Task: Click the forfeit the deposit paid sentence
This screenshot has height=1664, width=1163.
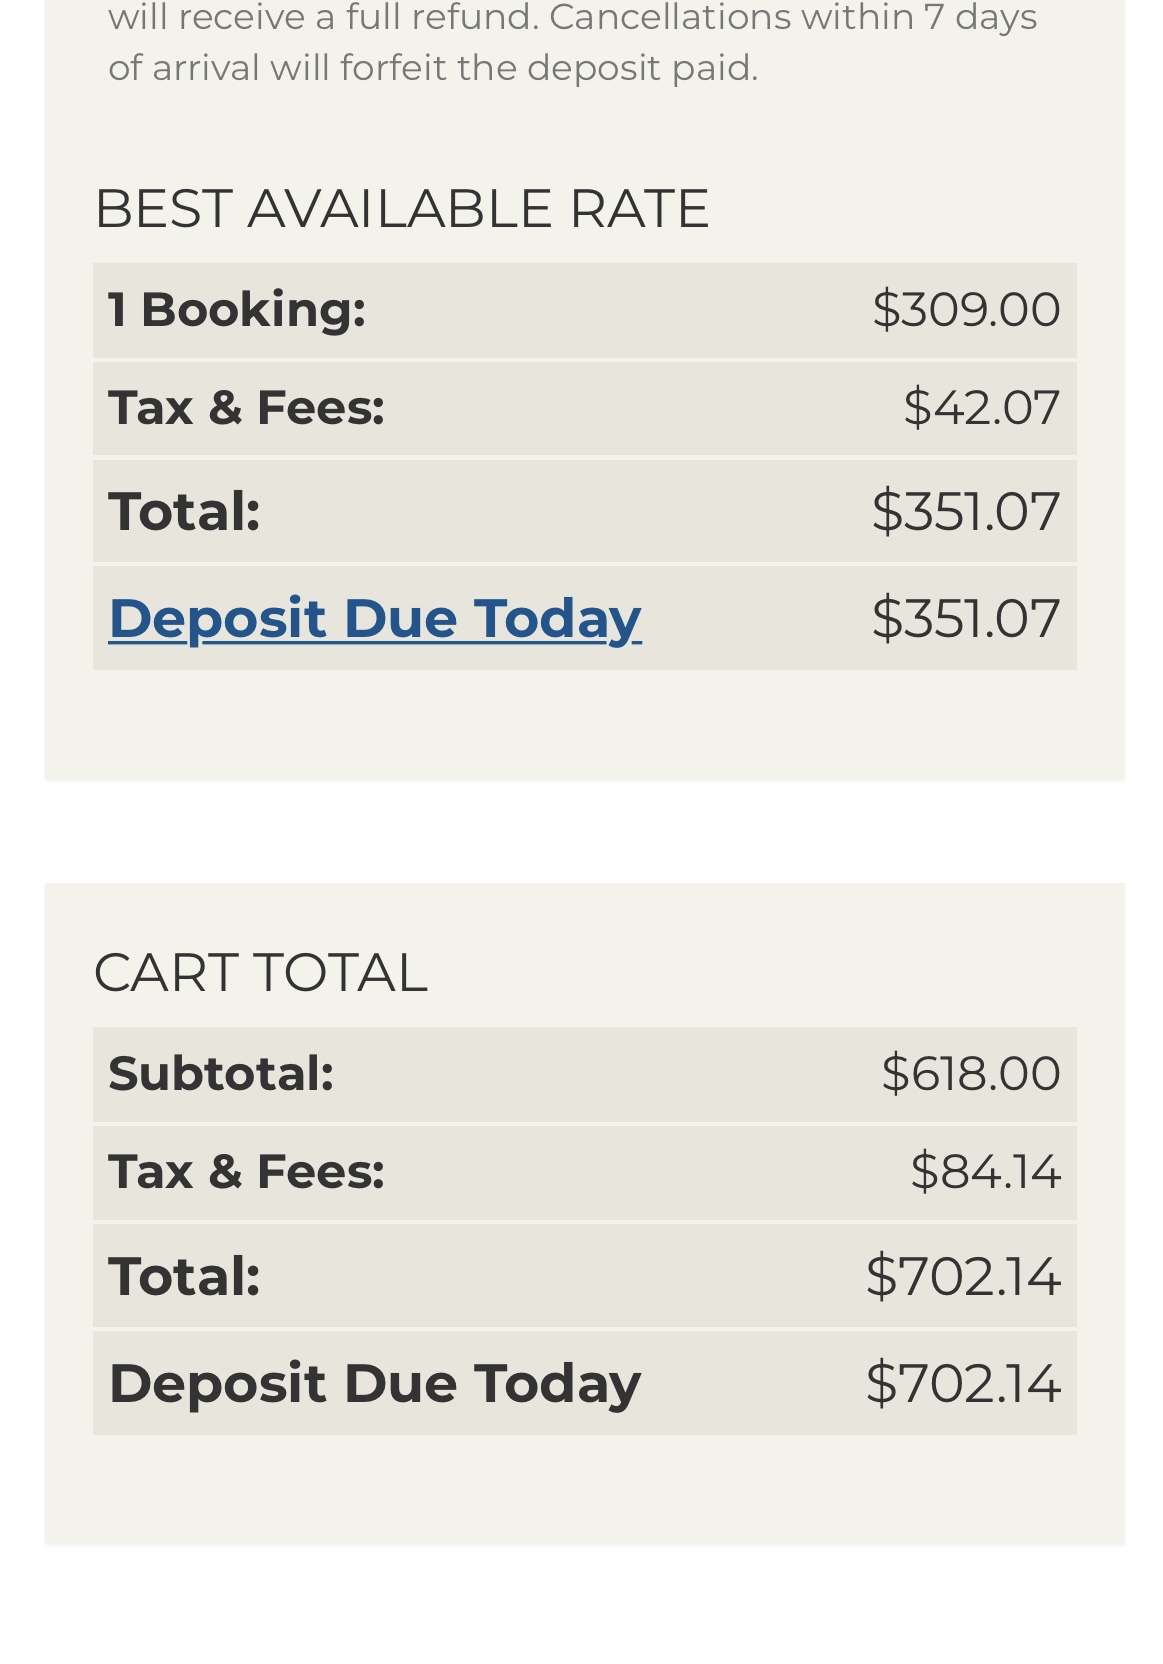Action: pyautogui.click(x=433, y=67)
